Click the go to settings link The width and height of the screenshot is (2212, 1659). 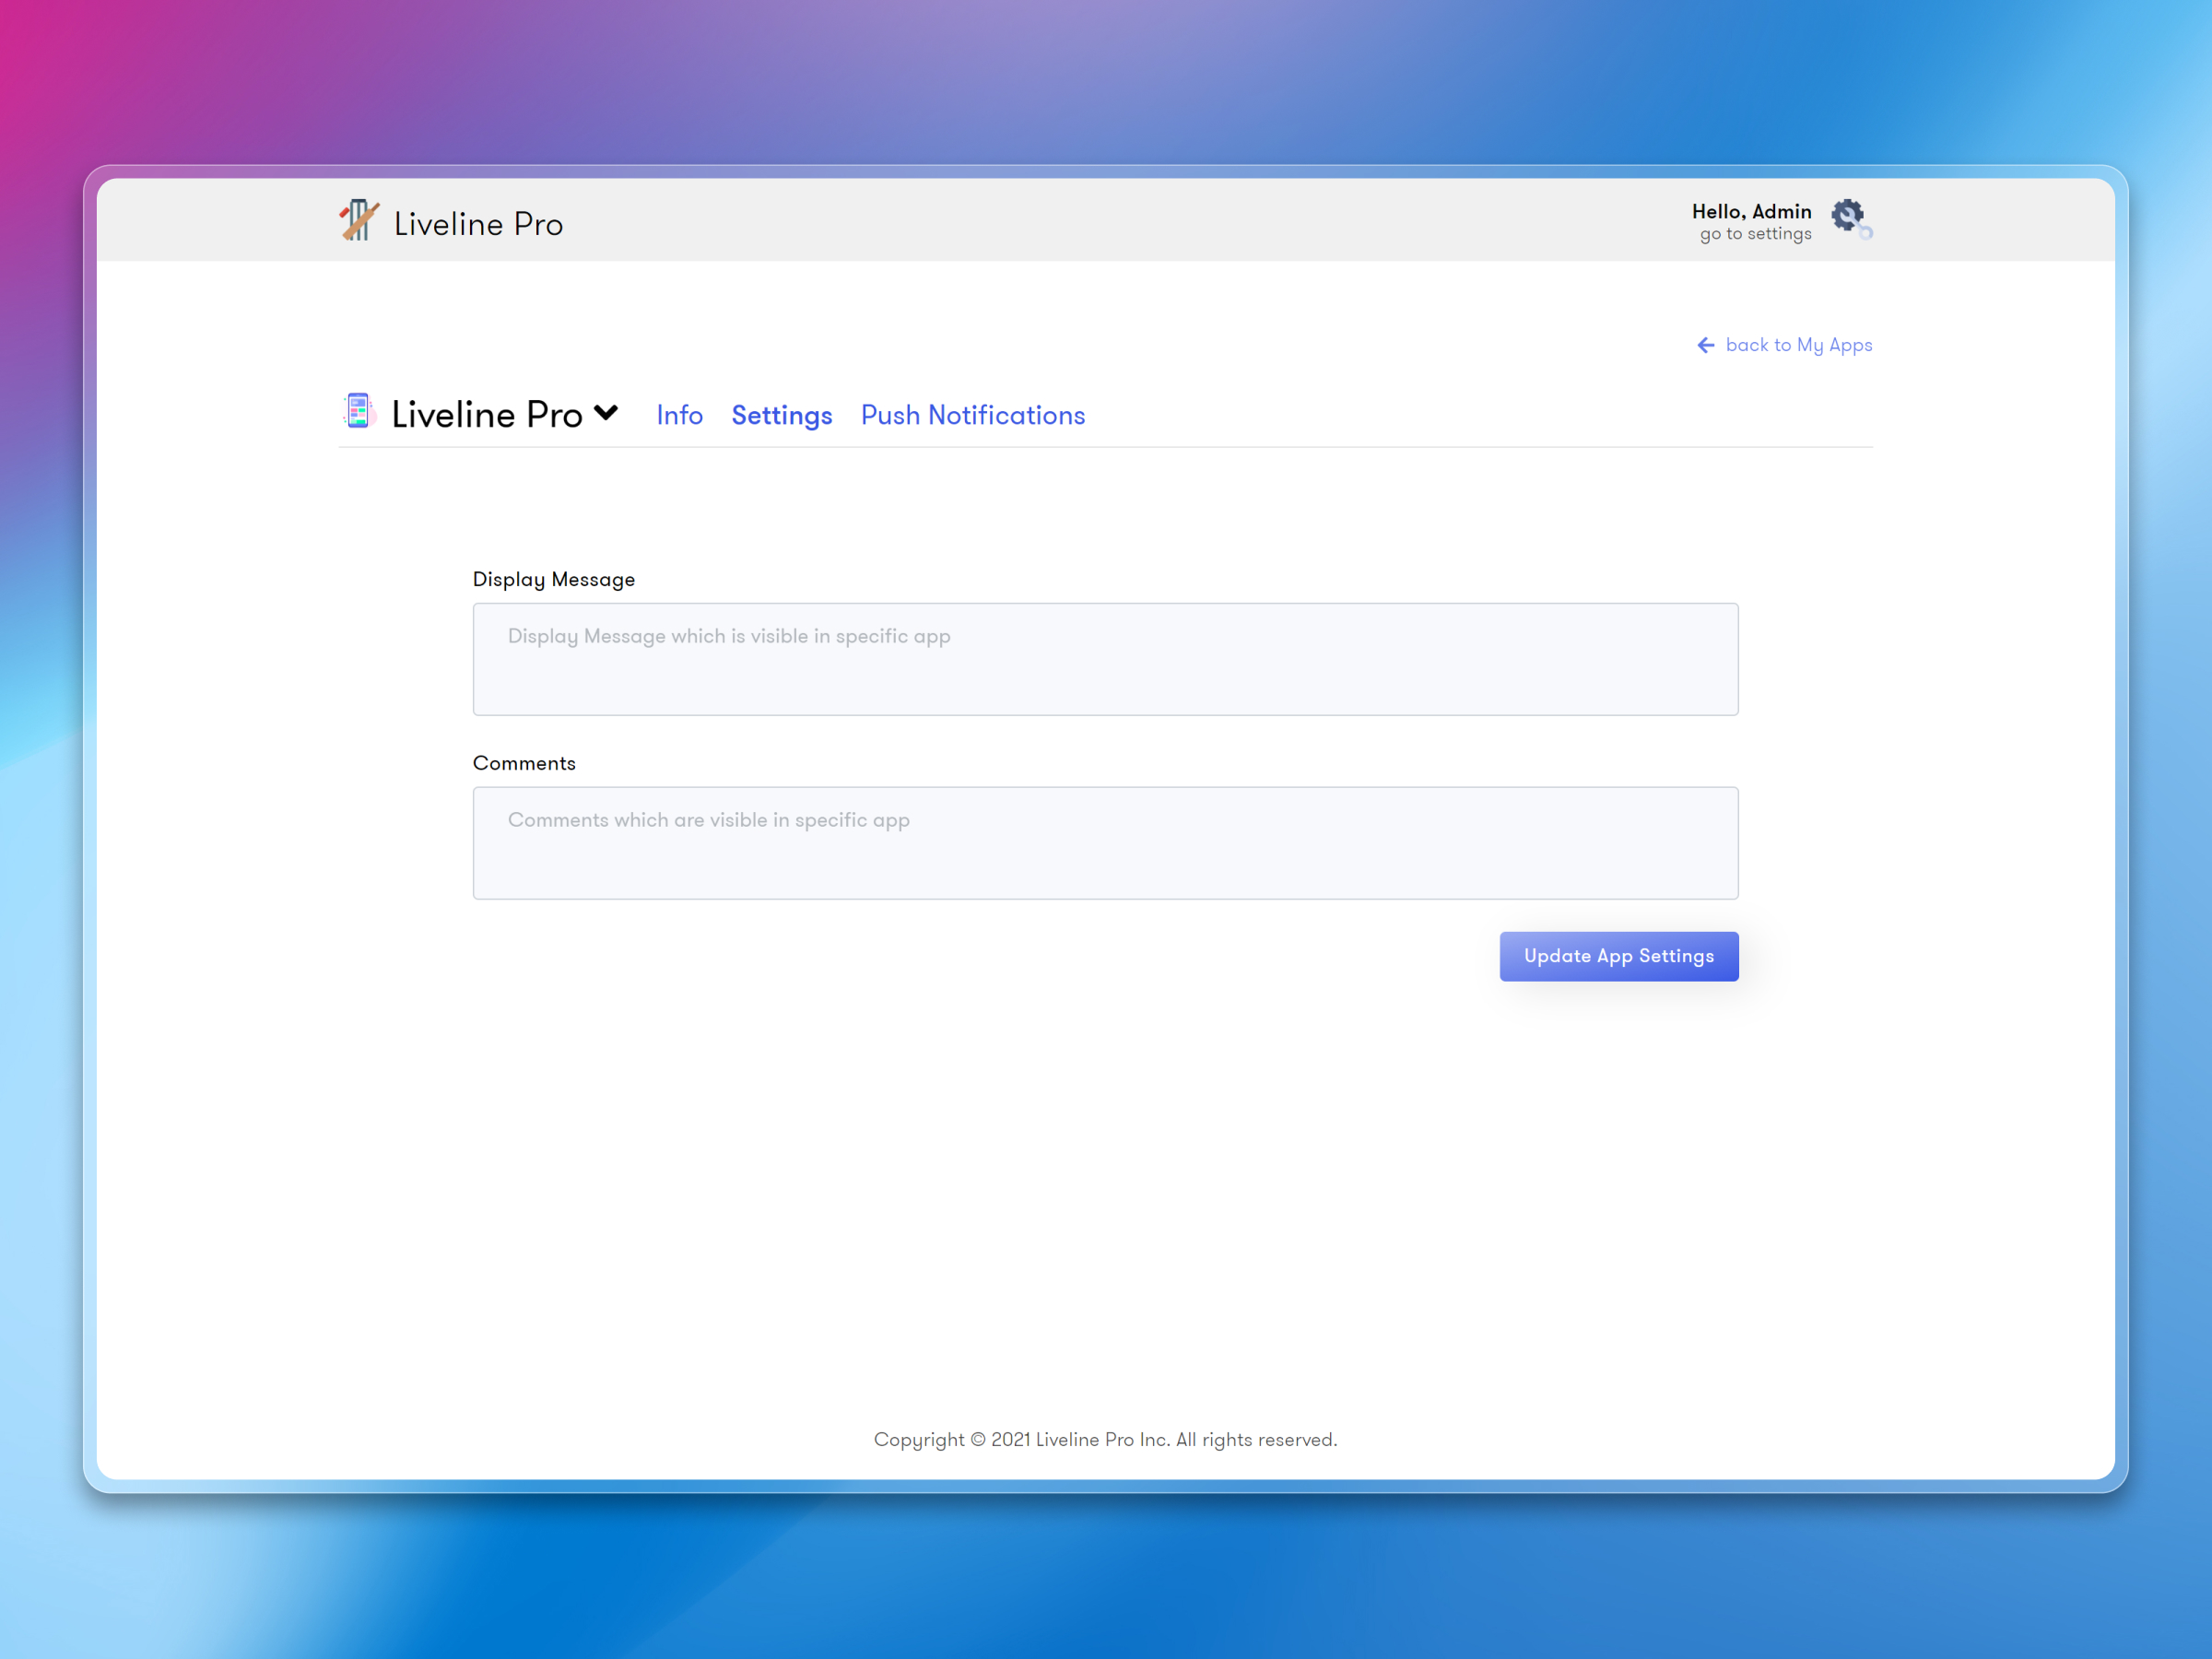(1753, 233)
